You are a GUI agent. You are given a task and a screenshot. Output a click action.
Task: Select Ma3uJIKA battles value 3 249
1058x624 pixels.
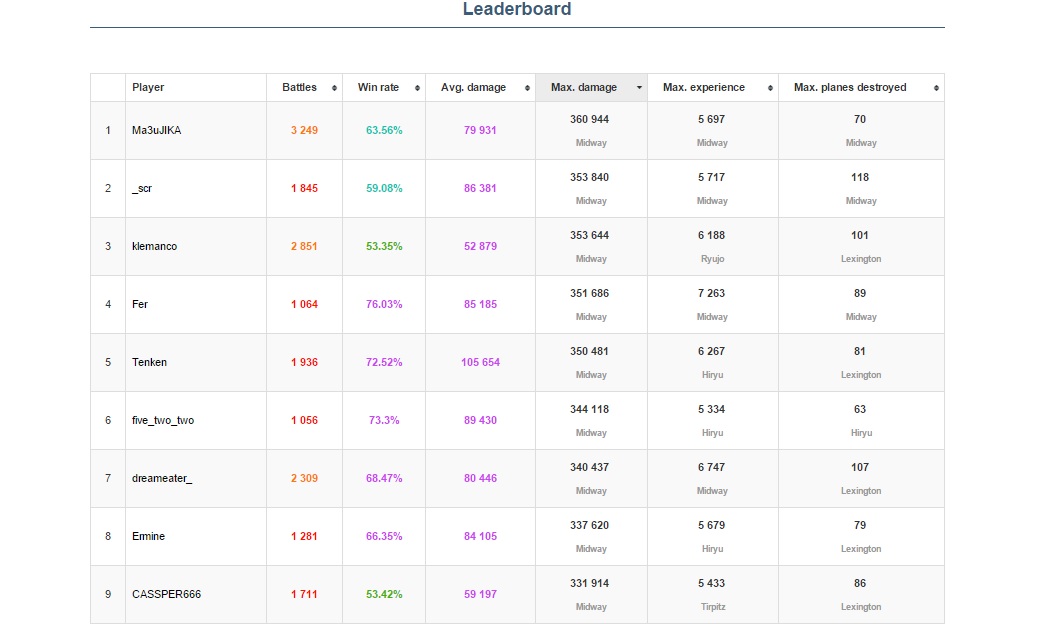point(304,130)
